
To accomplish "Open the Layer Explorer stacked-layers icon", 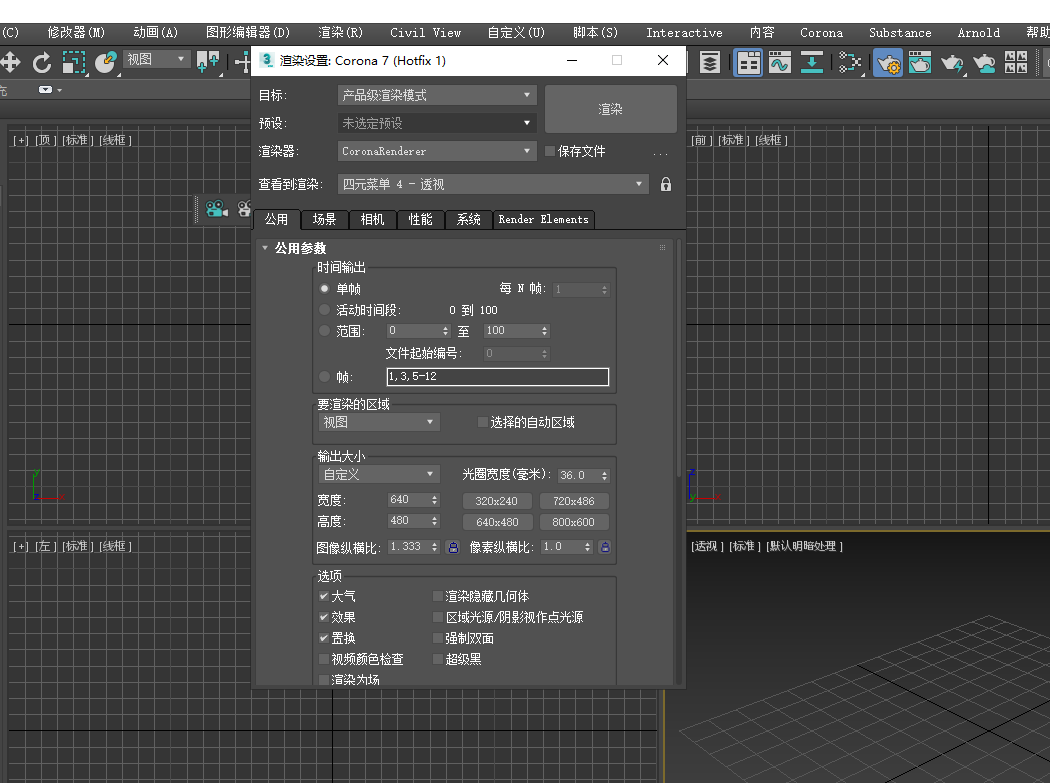I will [x=709, y=63].
